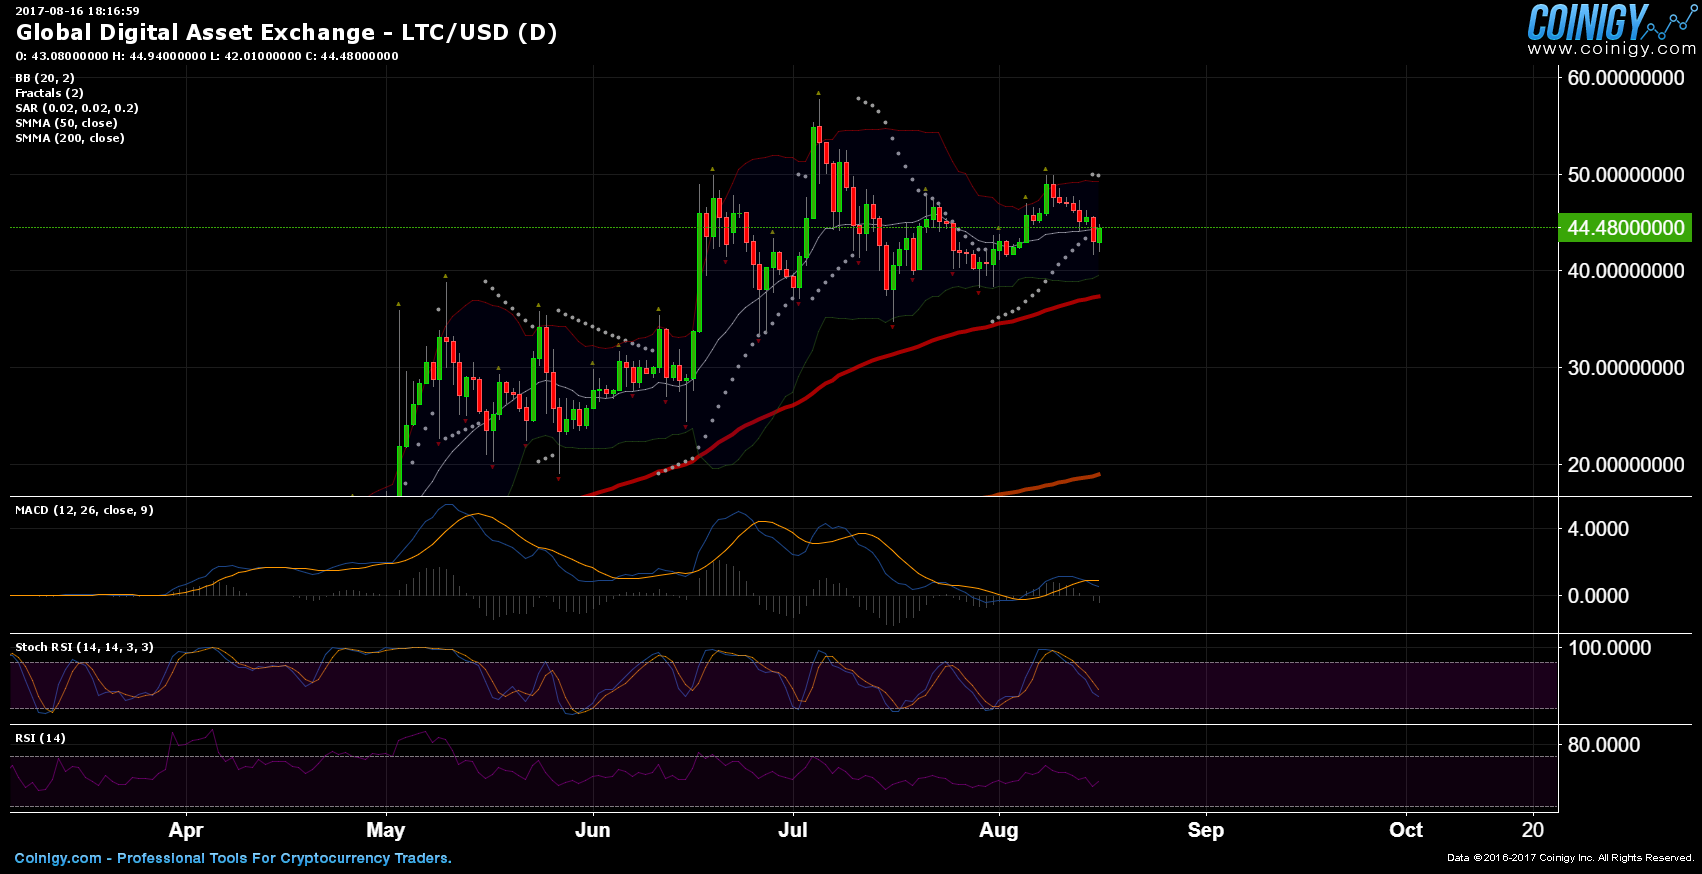Click the 40.00000000 price axis label
Viewport: 1702px width, 874px height.
pos(1626,271)
